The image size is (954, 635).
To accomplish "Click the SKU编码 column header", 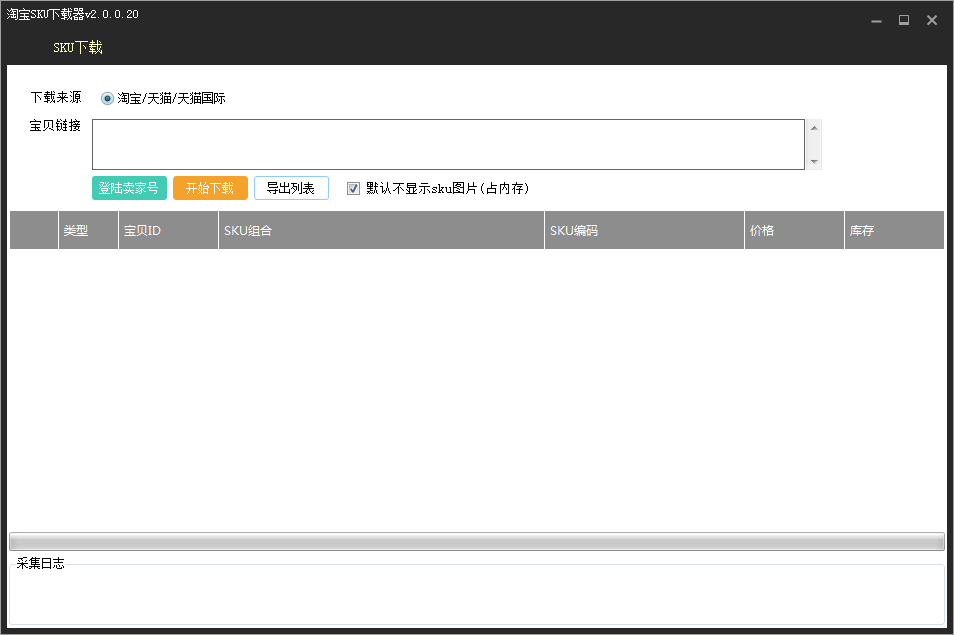I will 645,231.
